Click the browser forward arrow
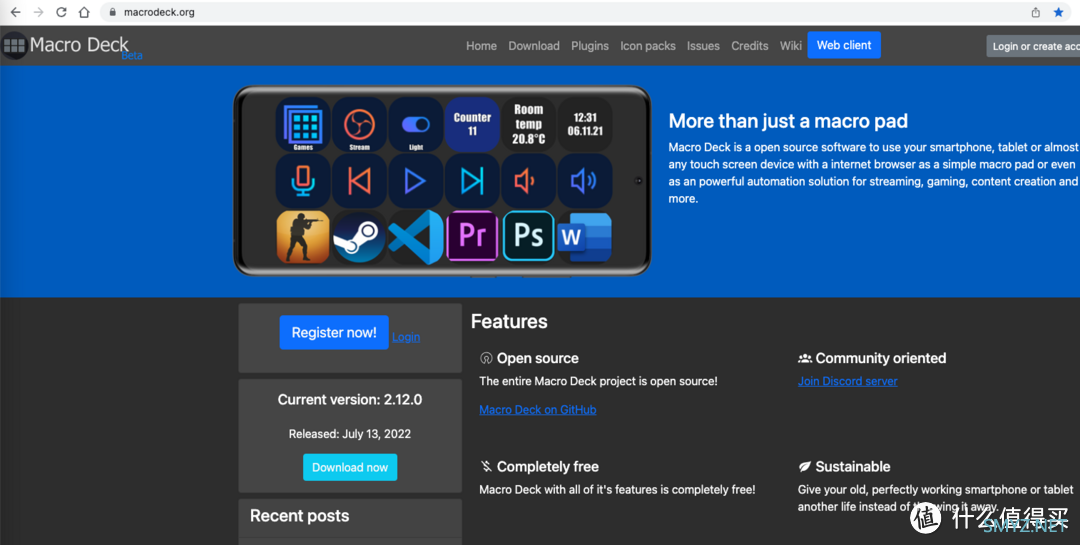This screenshot has height=545, width=1080. [39, 12]
